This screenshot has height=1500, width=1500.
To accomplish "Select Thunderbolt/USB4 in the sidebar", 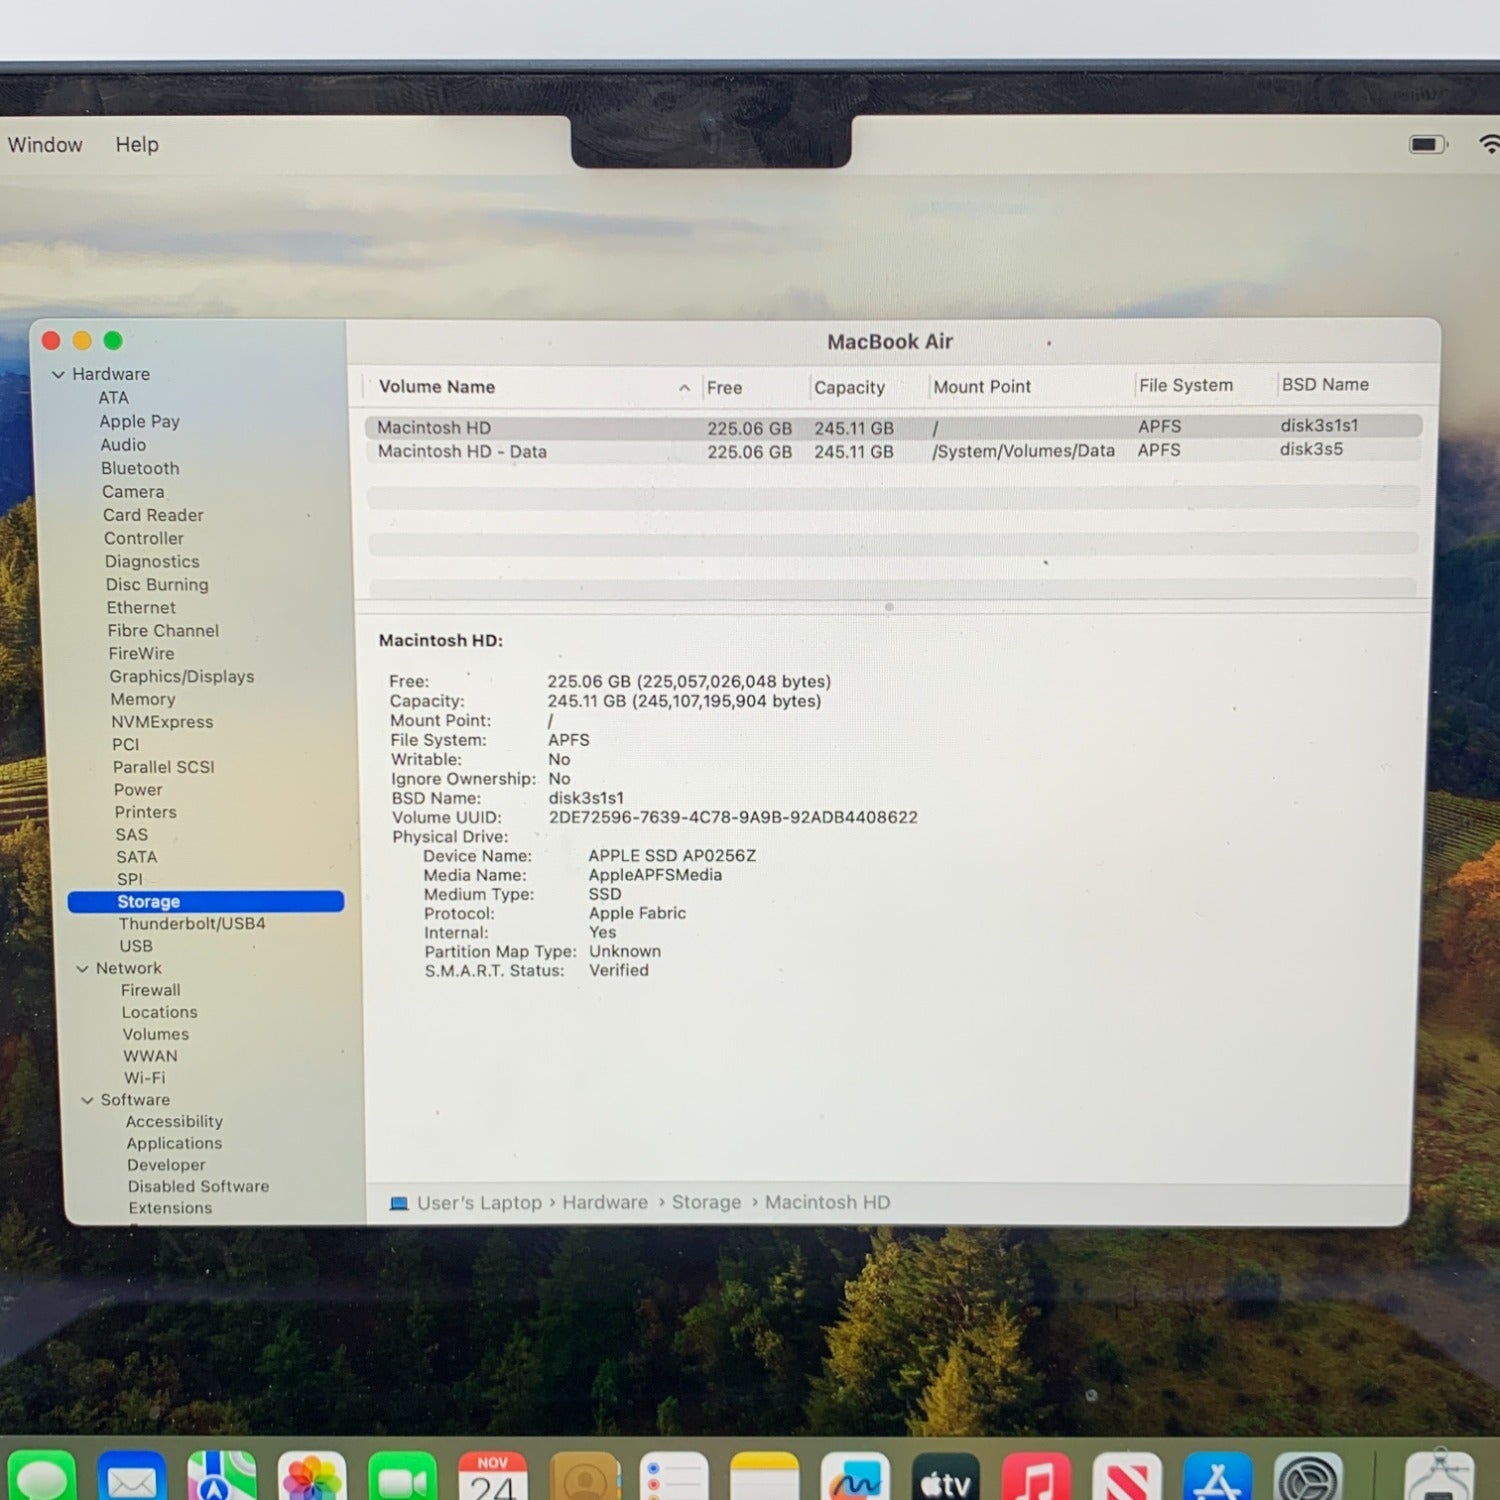I will tap(192, 923).
